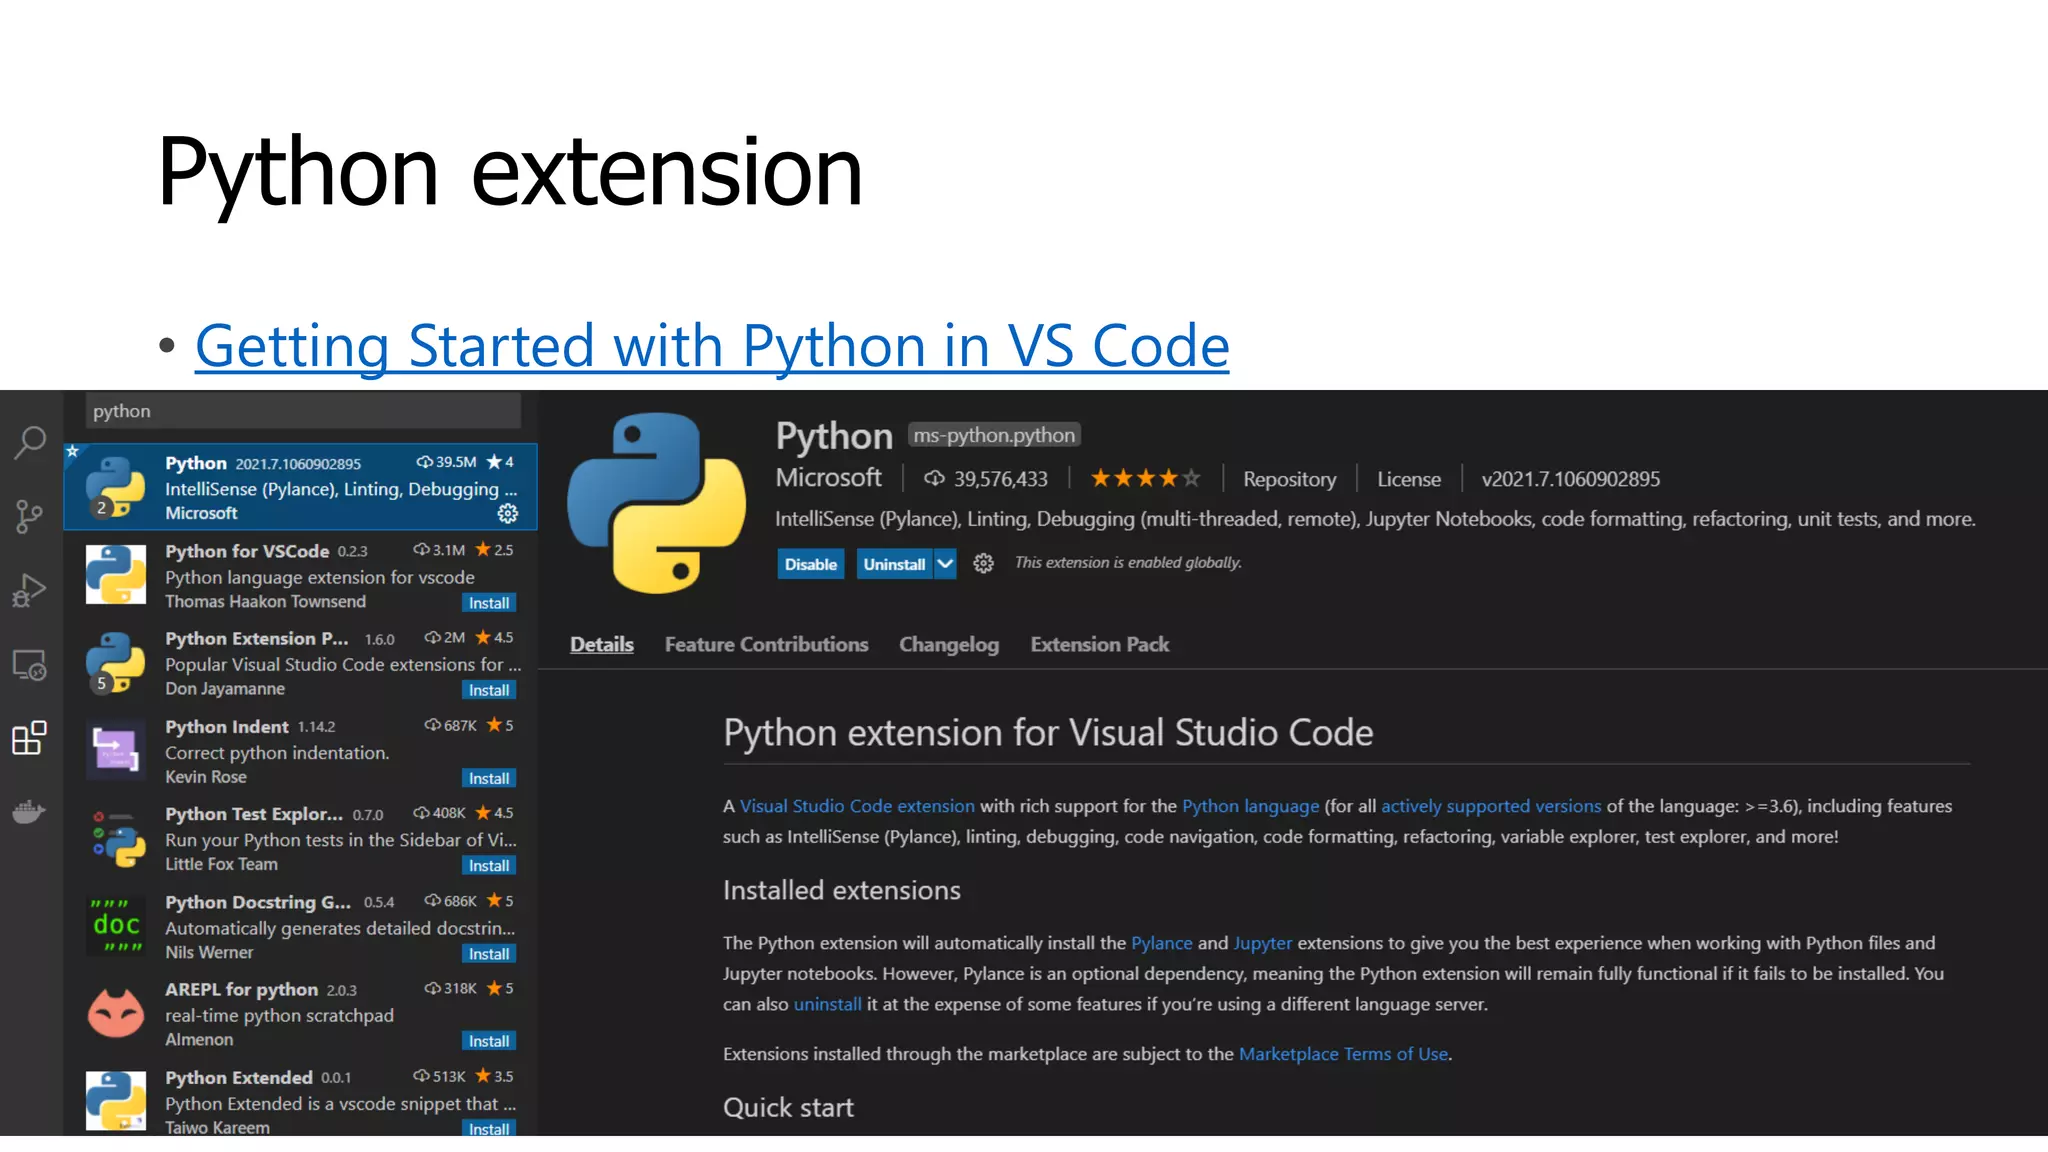Click the uninstall link in description

827,1004
